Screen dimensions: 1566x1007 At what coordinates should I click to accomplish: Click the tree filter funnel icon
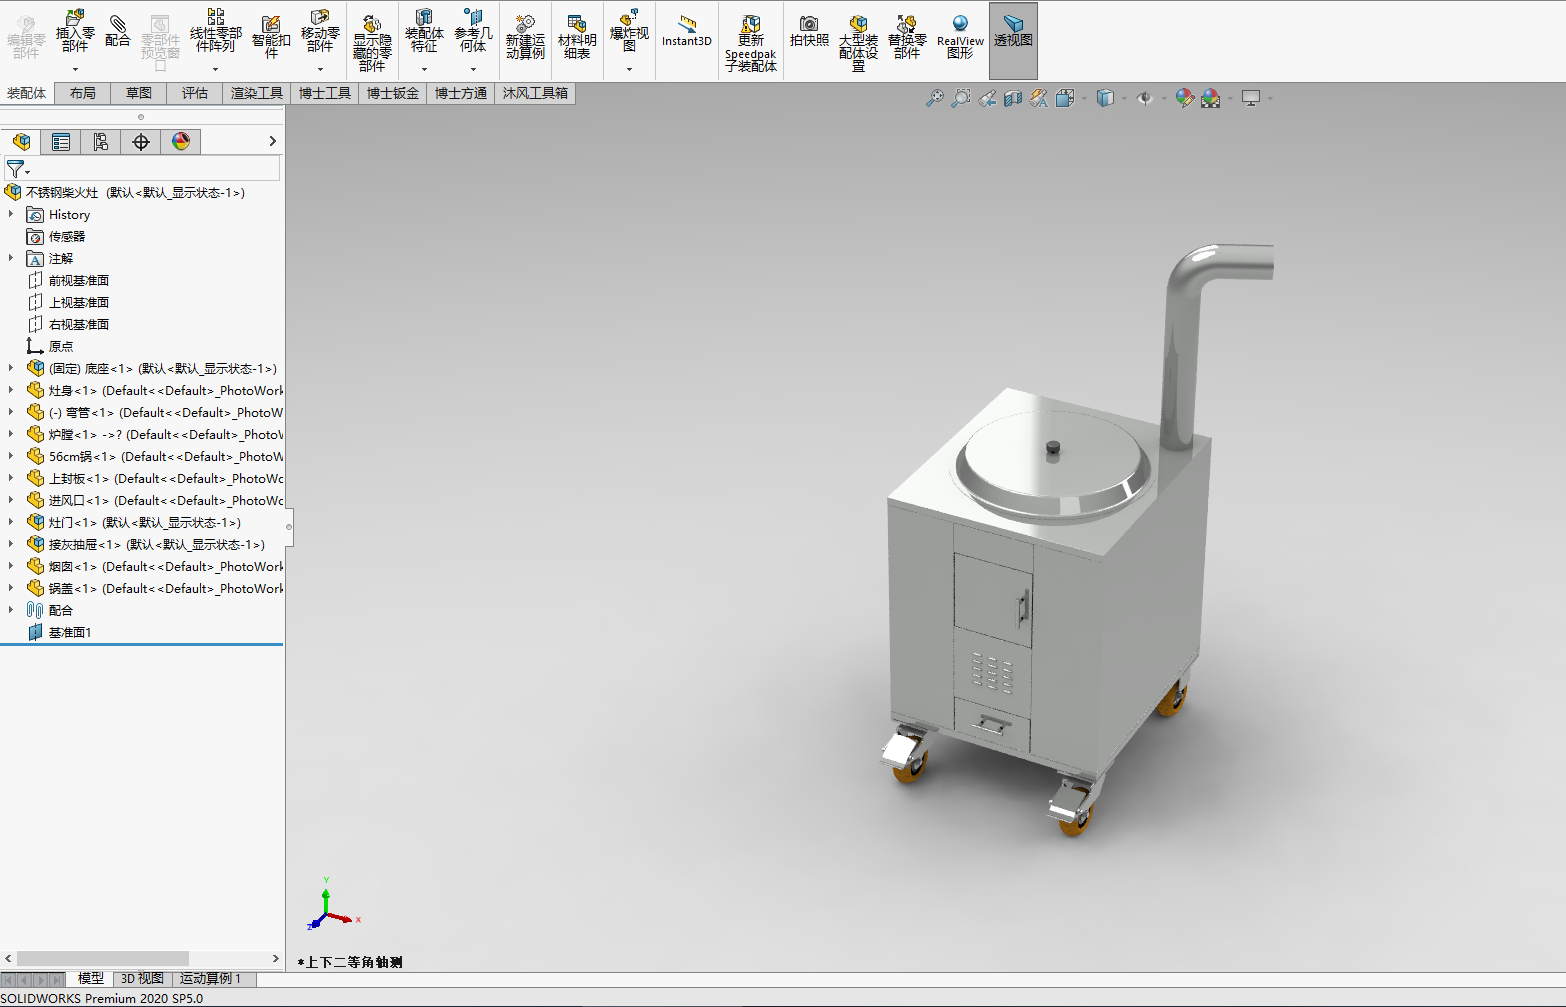[x=16, y=169]
